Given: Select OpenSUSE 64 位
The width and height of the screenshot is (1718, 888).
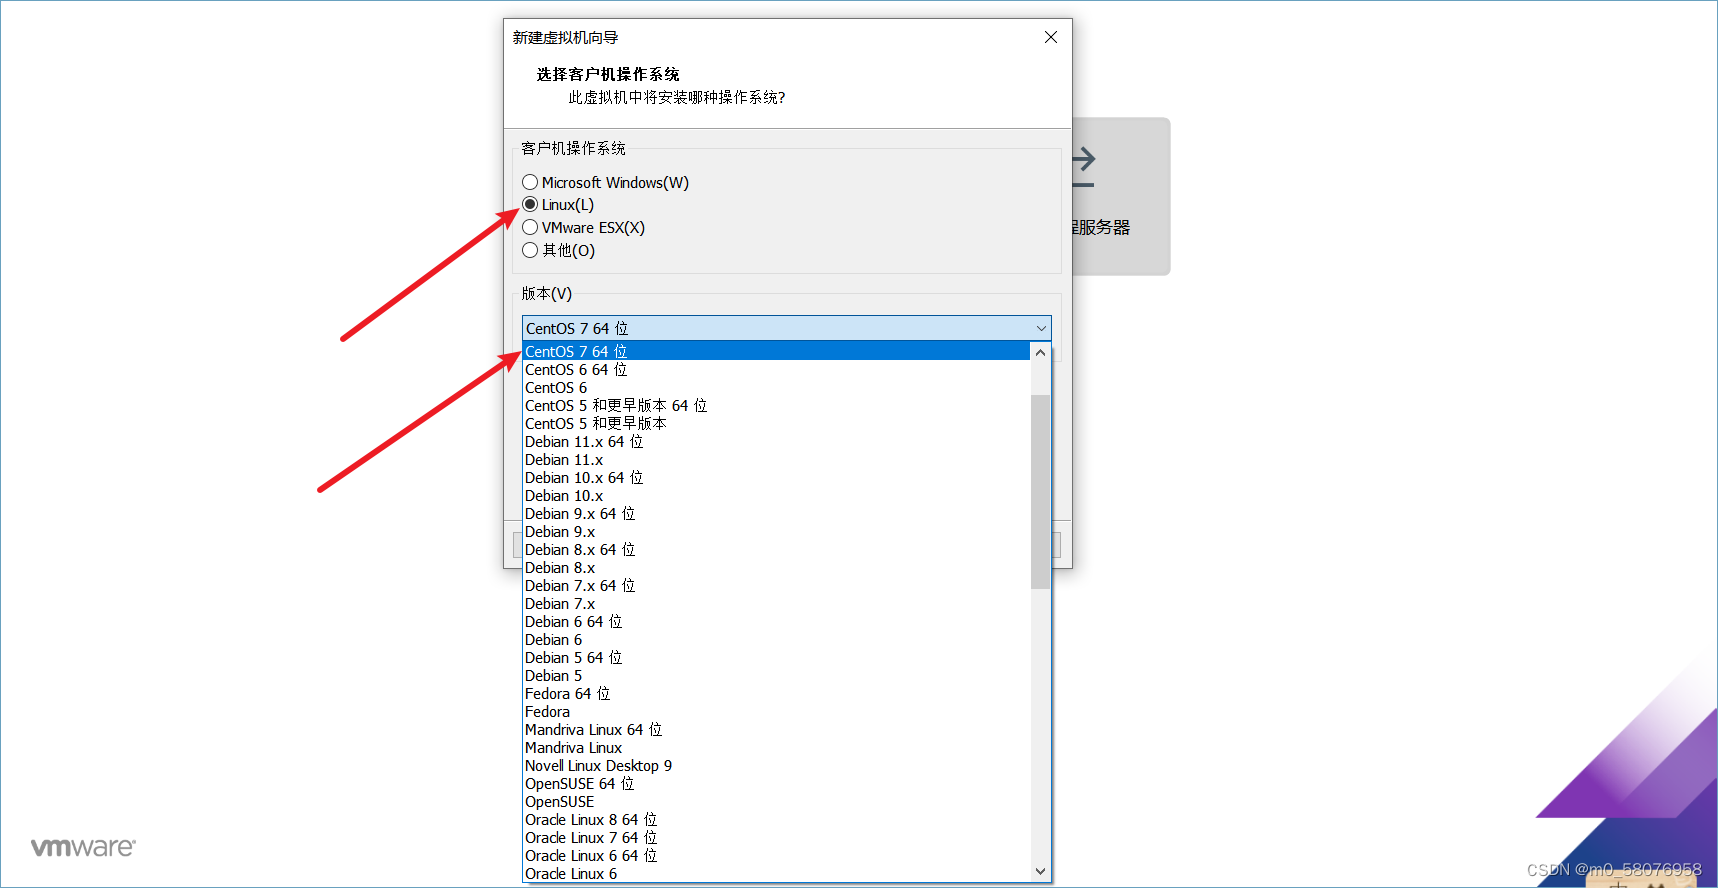Looking at the screenshot, I should pos(776,783).
